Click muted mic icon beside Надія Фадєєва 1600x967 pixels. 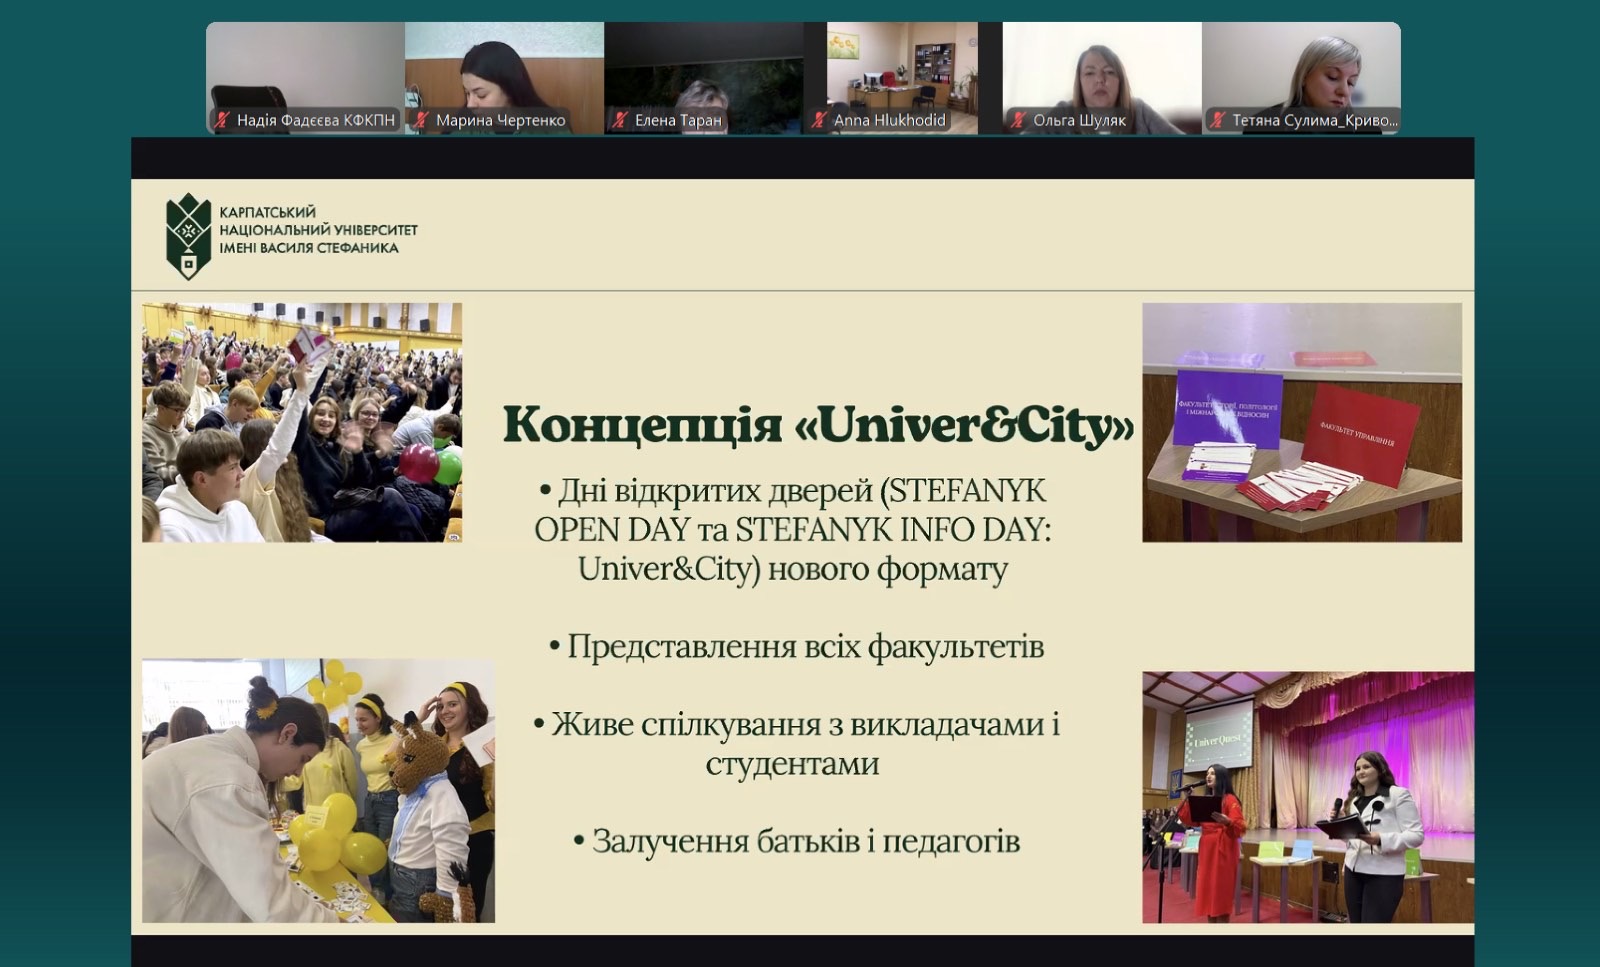tap(222, 121)
